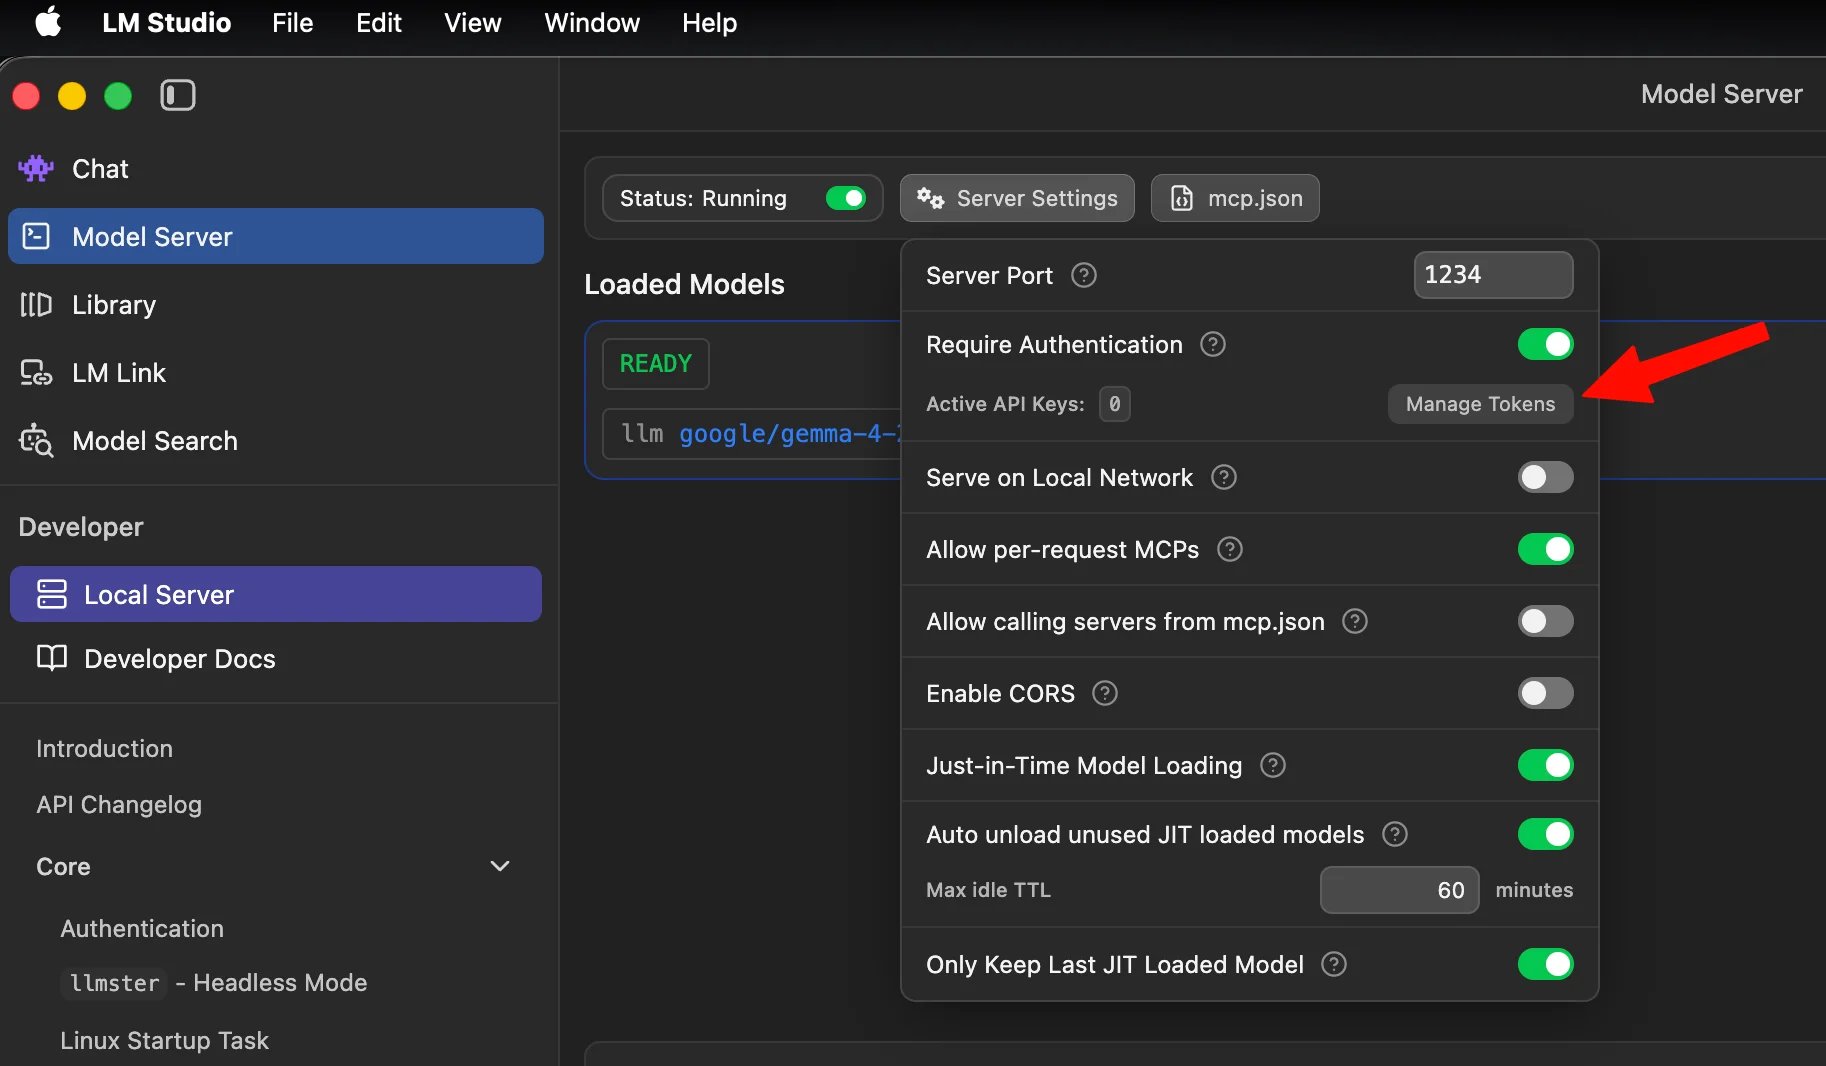The height and width of the screenshot is (1066, 1826).
Task: Open Developer Docs
Action: pyautogui.click(x=275, y=658)
